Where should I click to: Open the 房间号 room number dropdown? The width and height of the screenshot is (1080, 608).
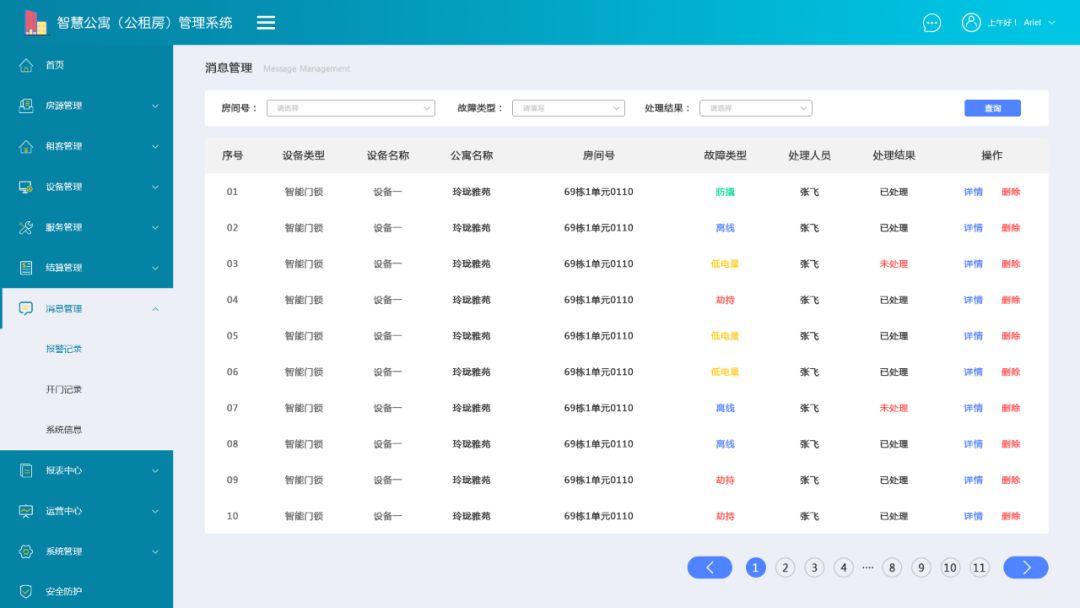[351, 107]
